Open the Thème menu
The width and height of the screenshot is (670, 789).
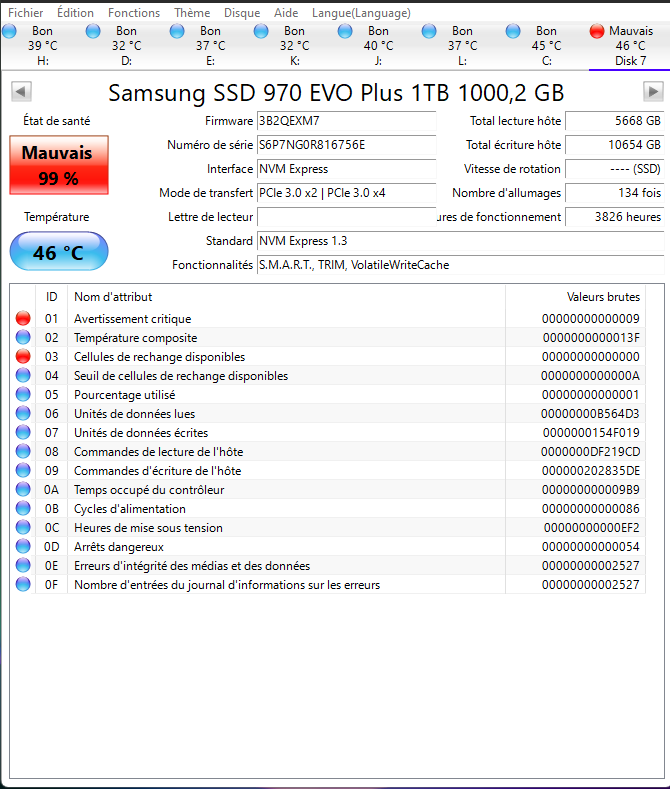pyautogui.click(x=192, y=13)
